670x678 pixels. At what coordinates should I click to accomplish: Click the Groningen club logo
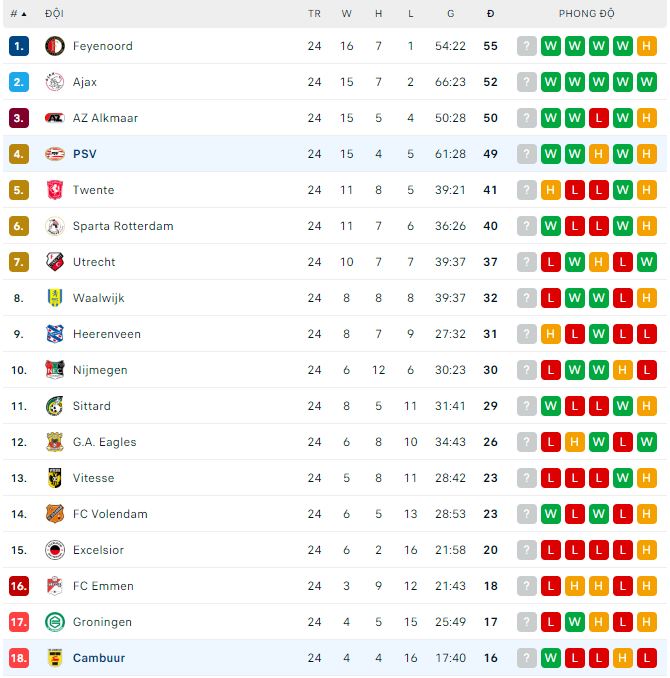(55, 622)
